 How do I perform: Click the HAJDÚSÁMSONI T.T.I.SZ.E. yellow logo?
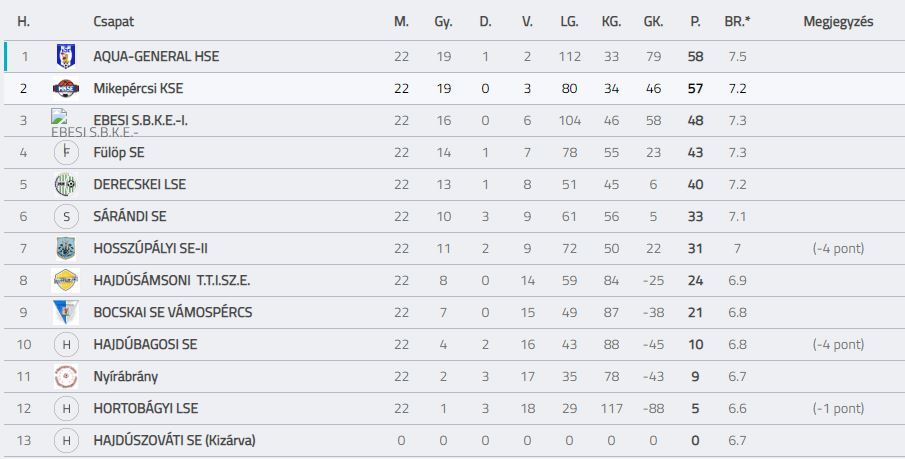click(x=66, y=281)
